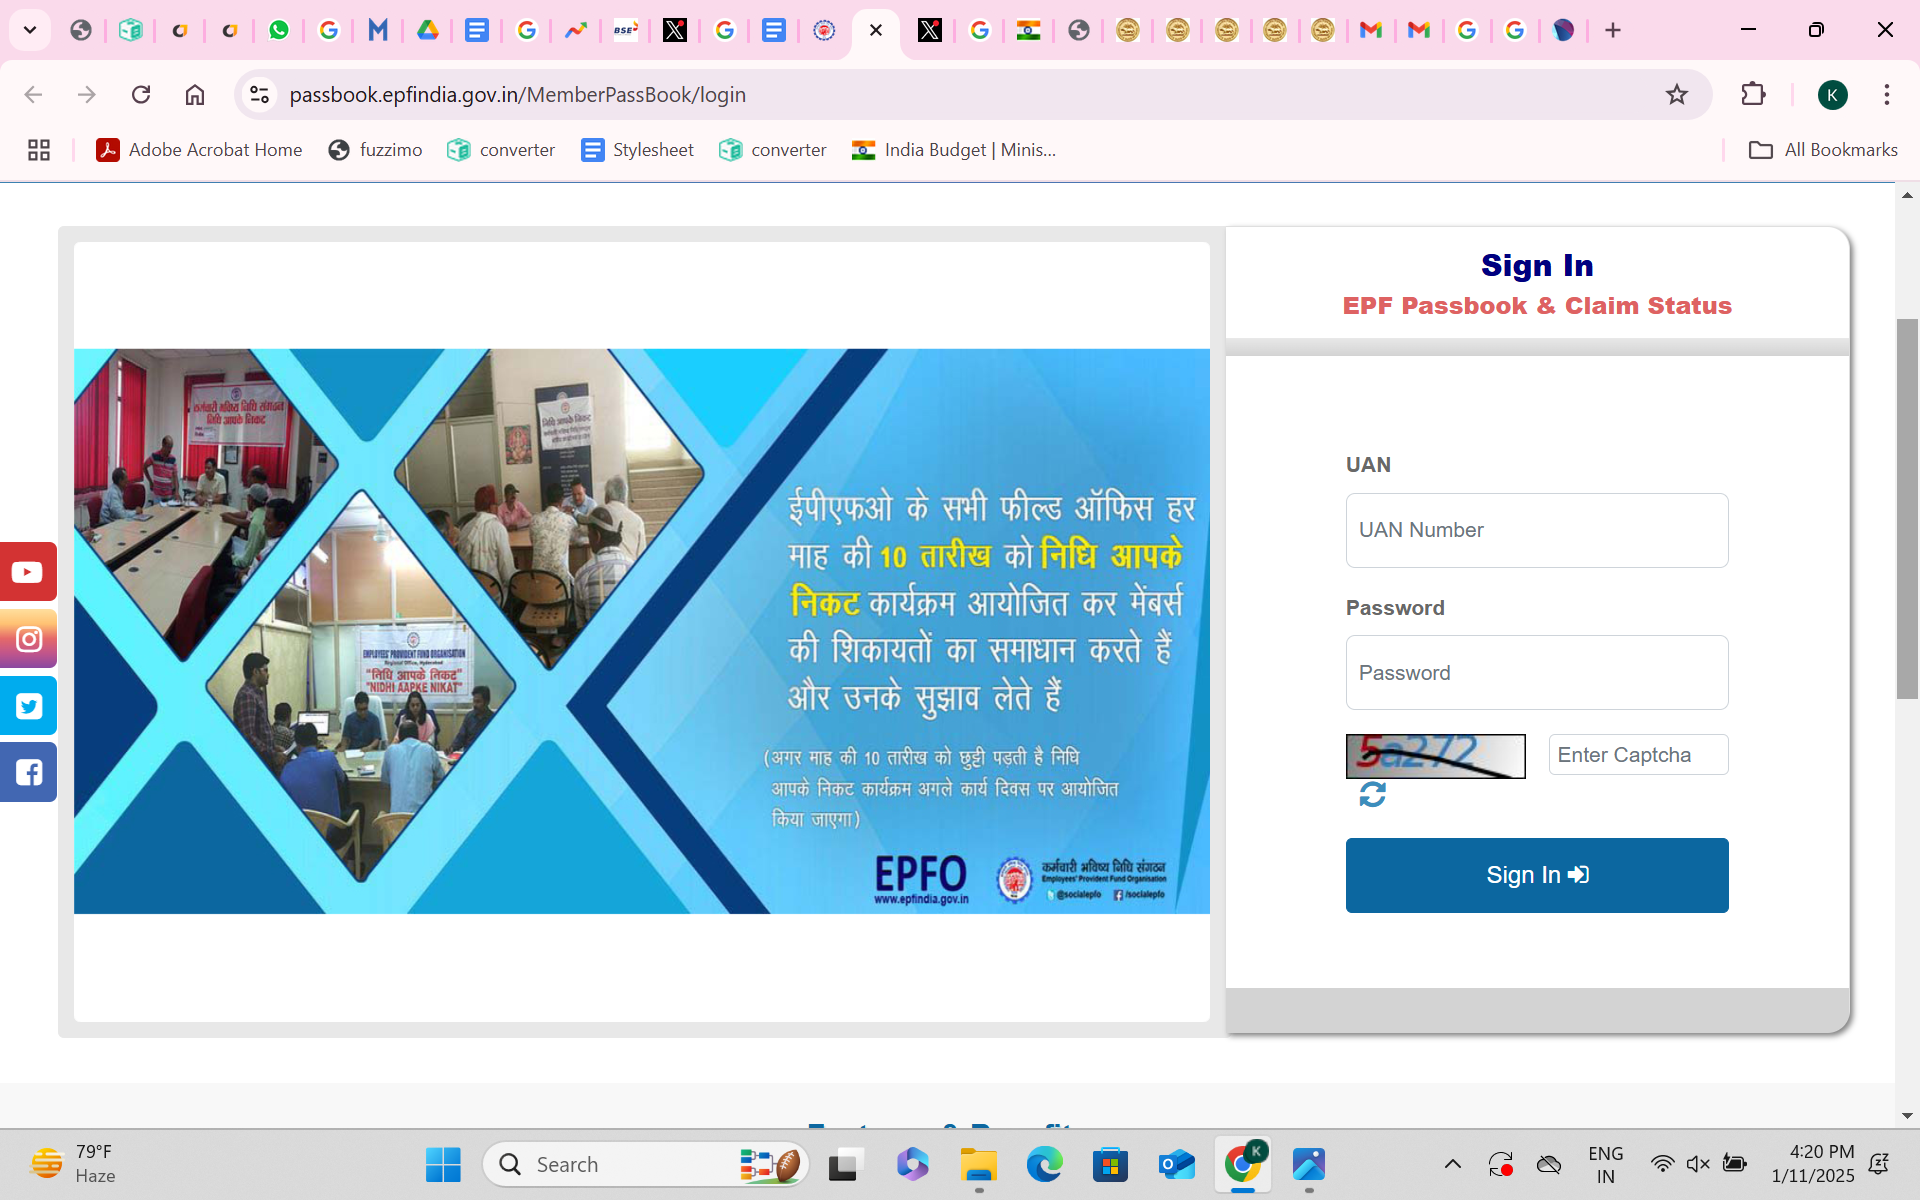Open the Facebook sidebar icon

28,771
